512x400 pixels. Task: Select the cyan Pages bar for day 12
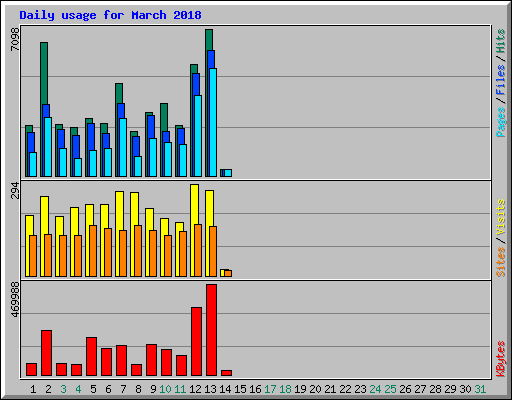coord(198,136)
